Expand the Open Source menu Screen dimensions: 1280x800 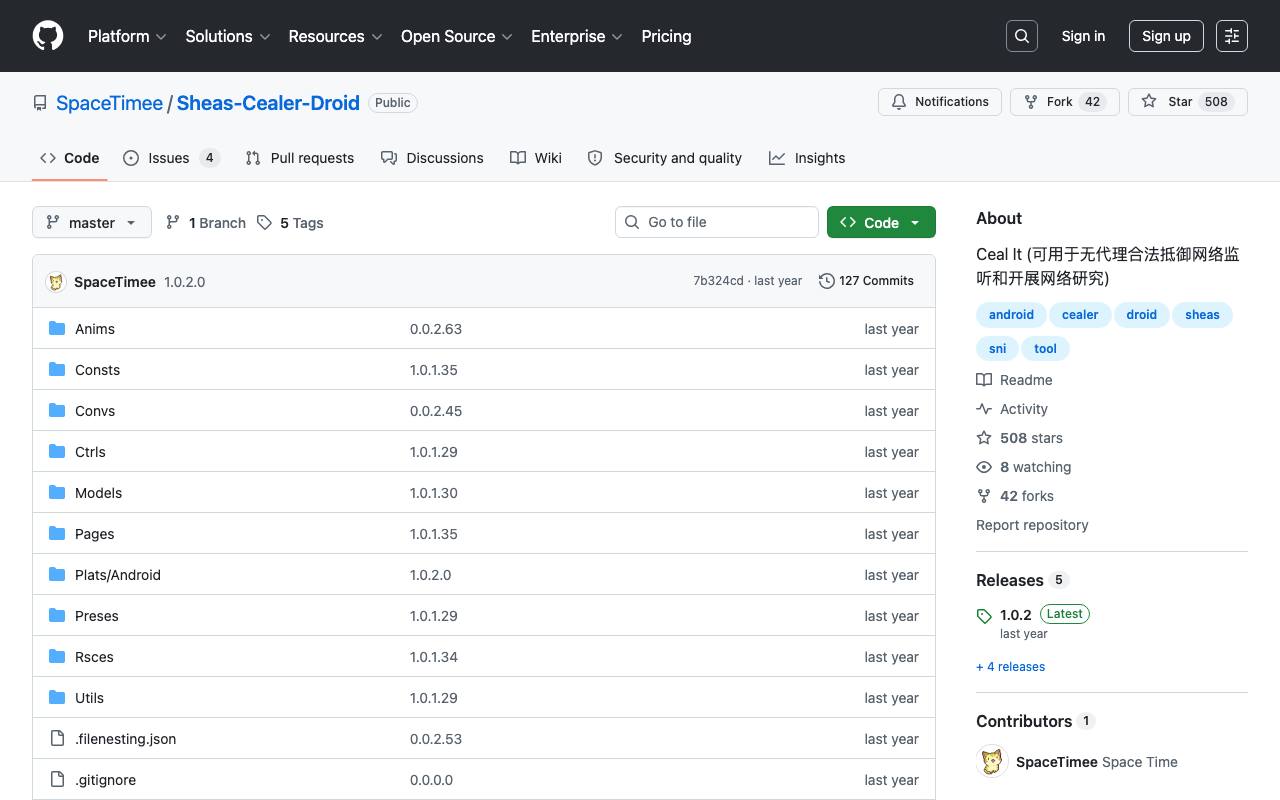coord(457,36)
